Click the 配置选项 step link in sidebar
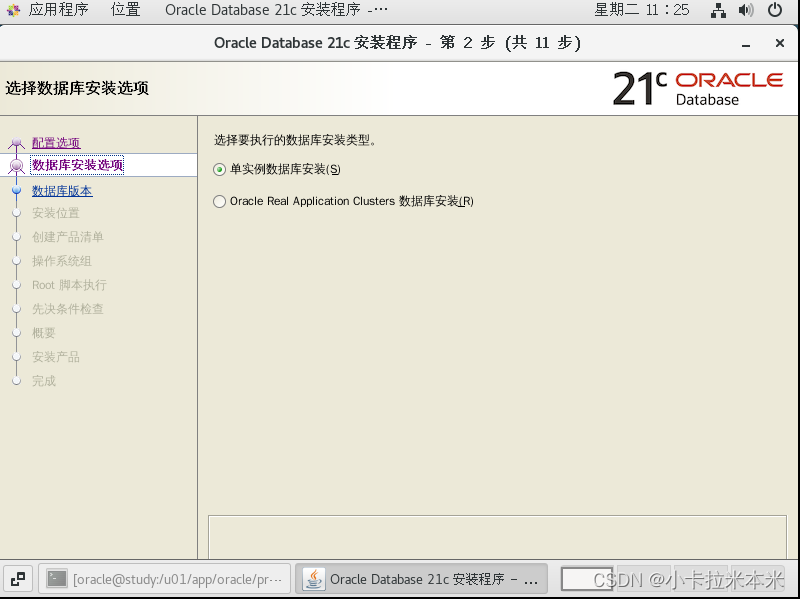800x599 pixels. [x=56, y=143]
